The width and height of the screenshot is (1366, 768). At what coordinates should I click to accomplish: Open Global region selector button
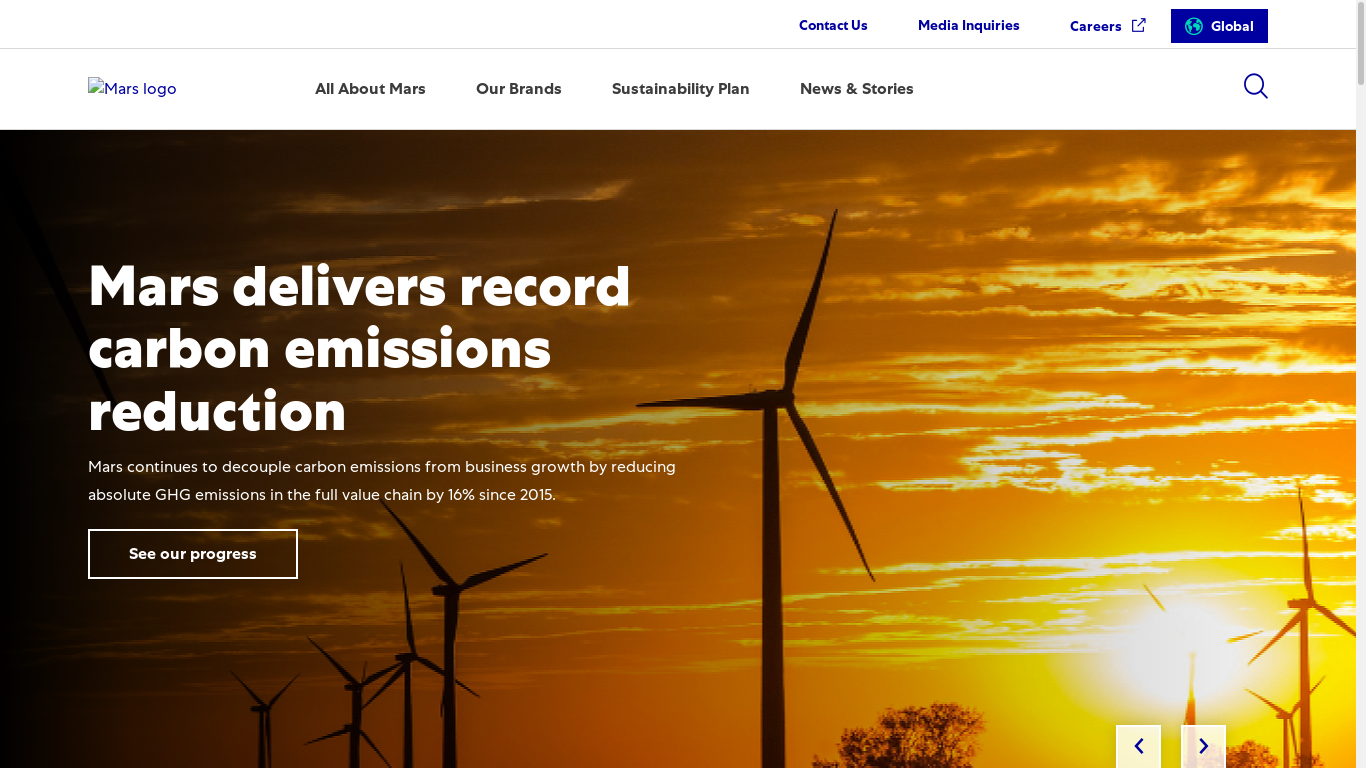coord(1219,26)
